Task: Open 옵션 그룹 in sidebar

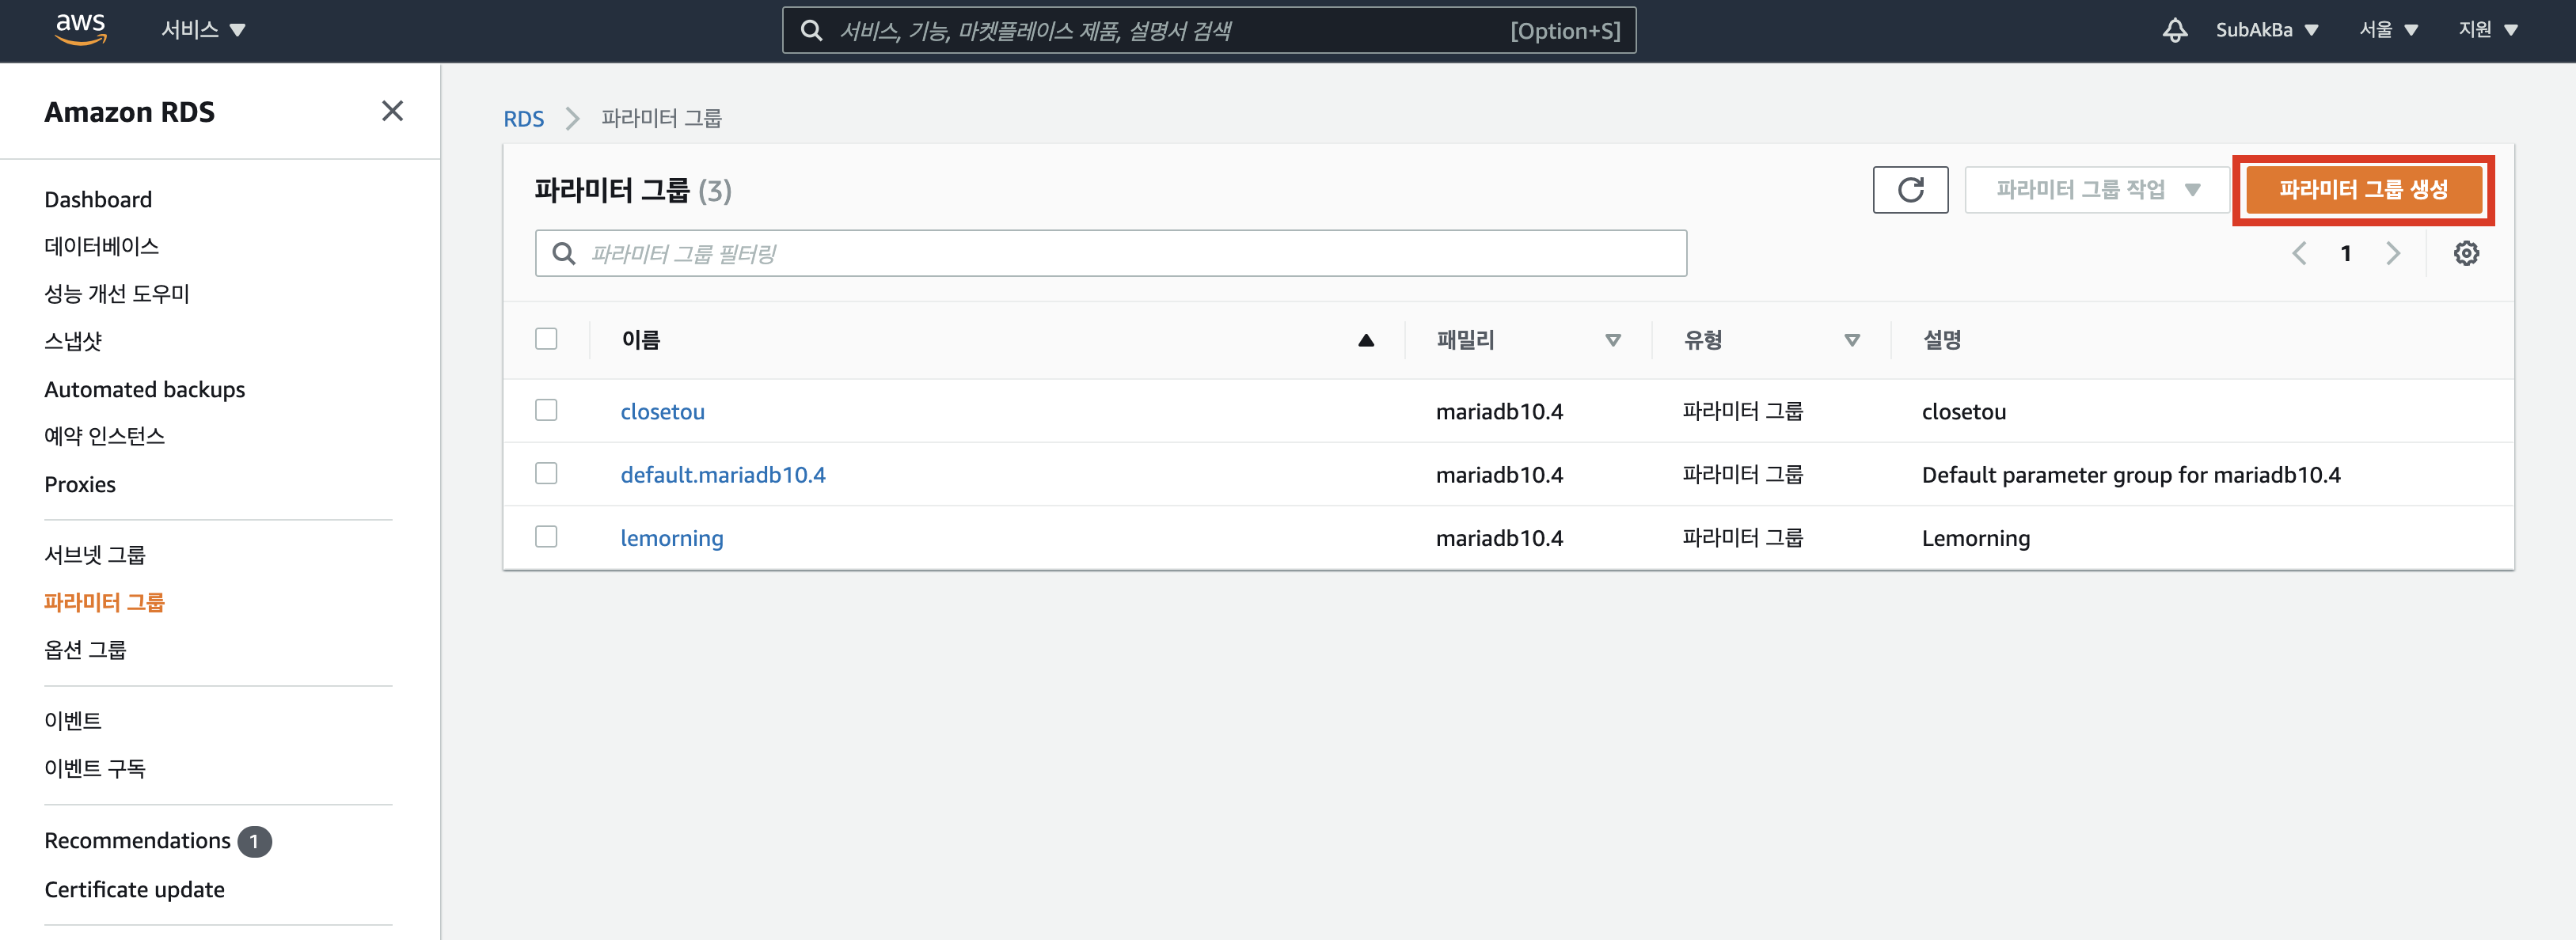Action: point(85,650)
